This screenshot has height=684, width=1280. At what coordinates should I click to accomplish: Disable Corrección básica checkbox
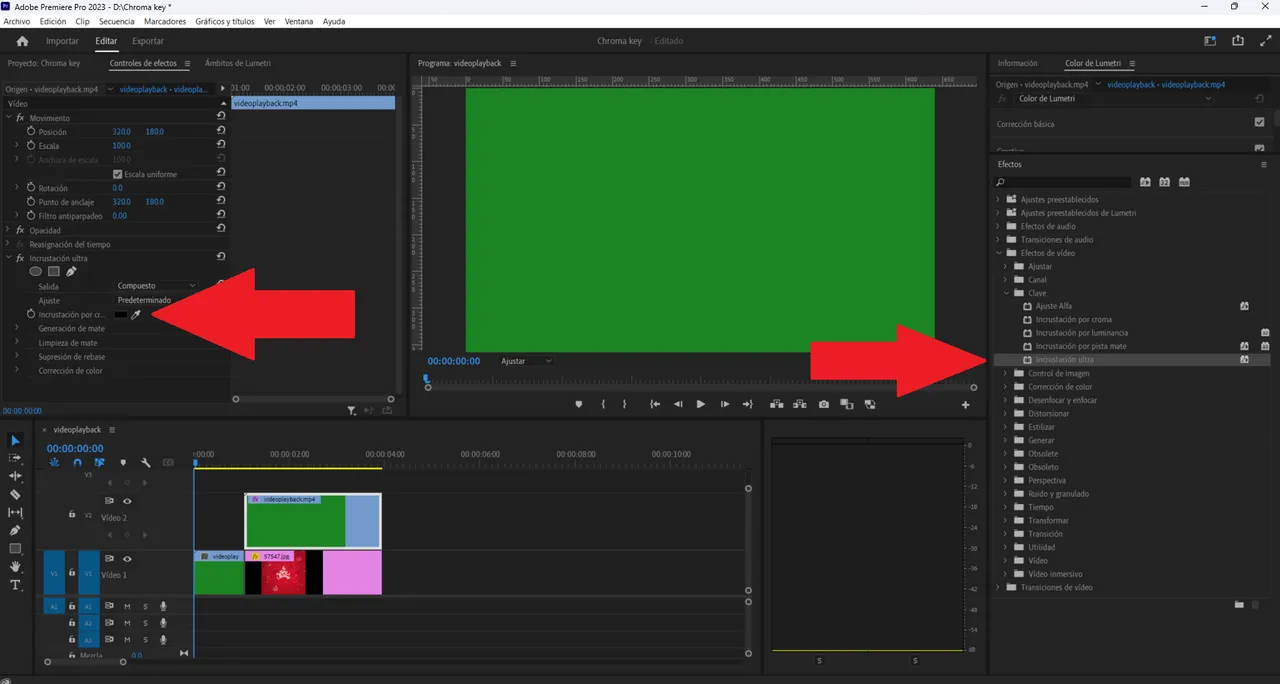click(x=1259, y=122)
